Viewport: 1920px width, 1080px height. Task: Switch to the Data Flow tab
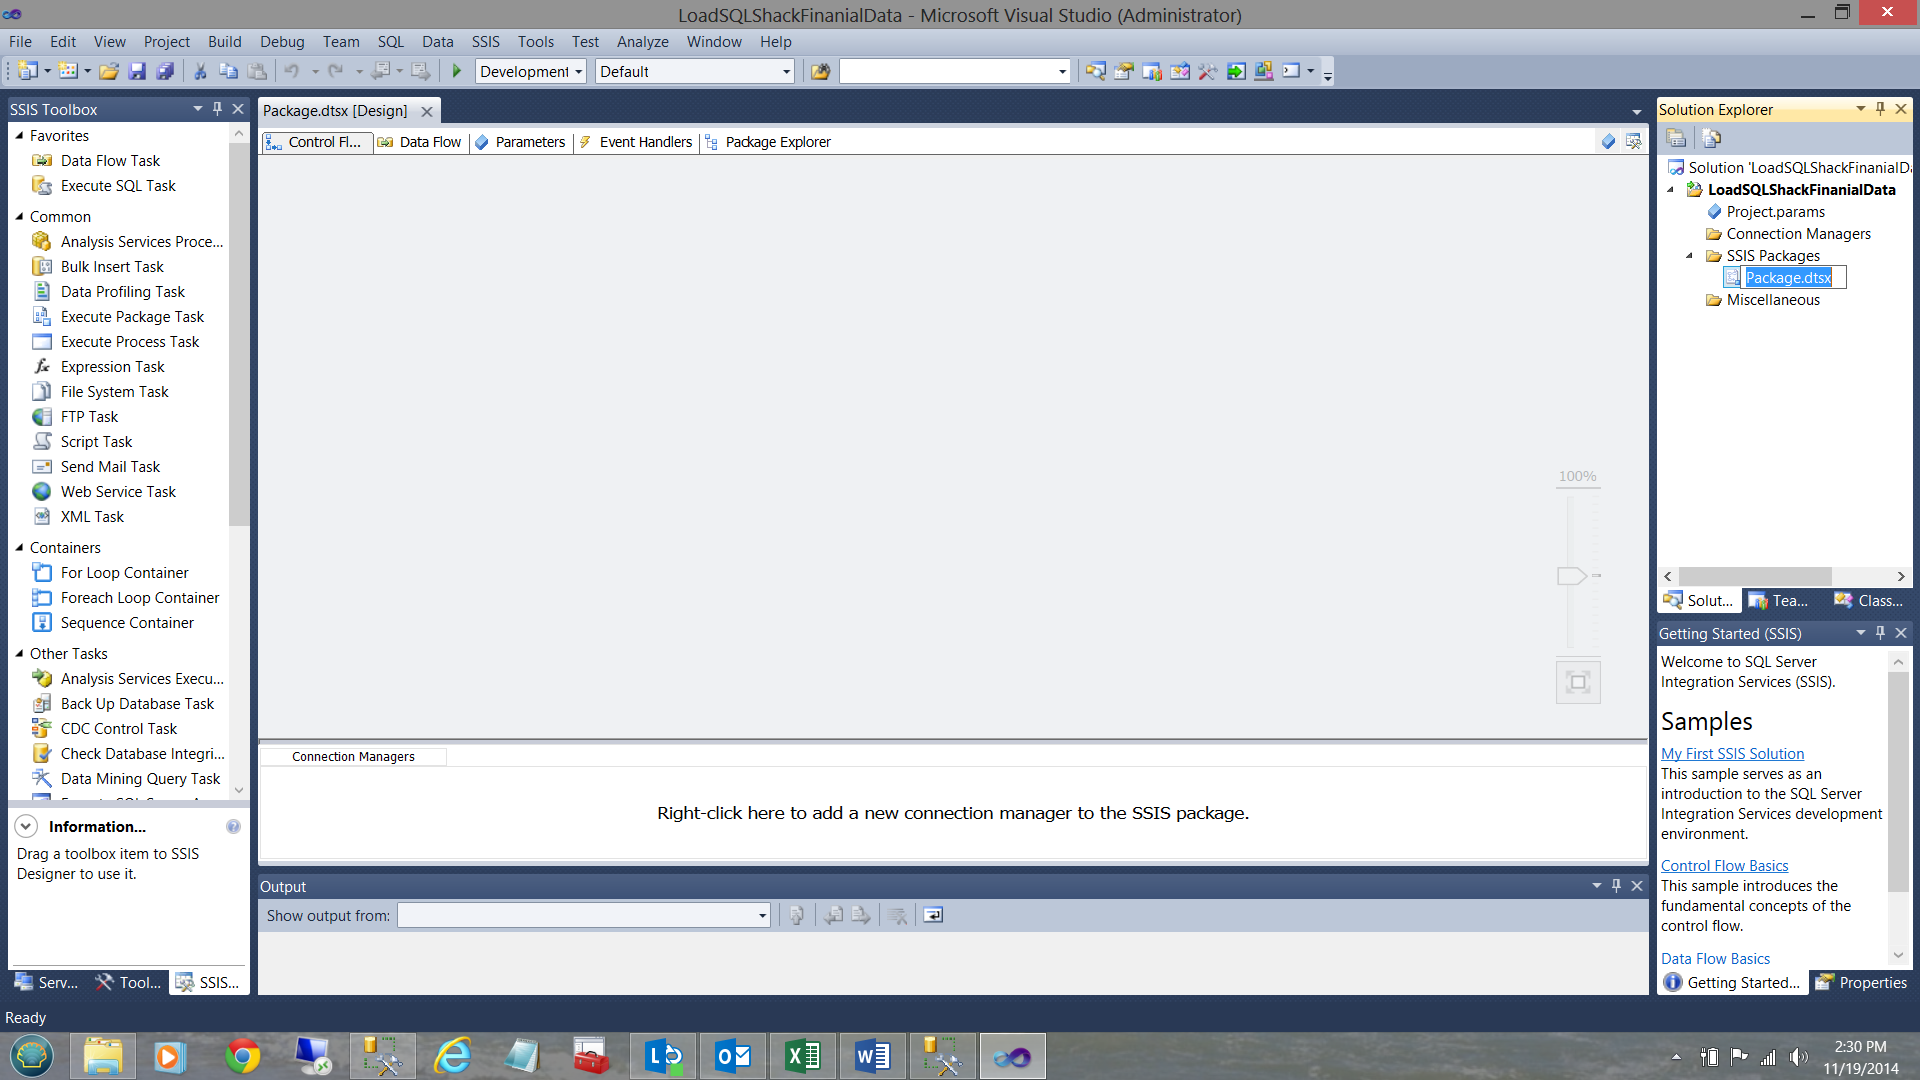(421, 142)
